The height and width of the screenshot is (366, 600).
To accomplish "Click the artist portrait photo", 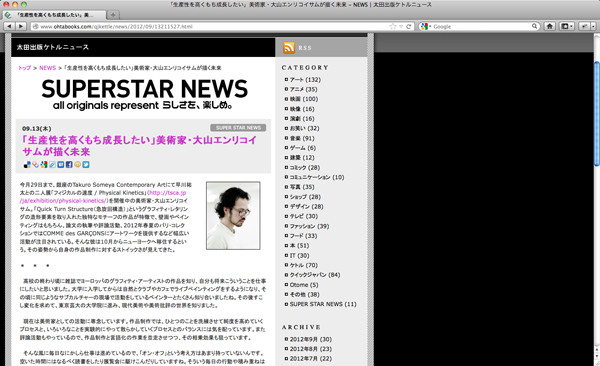I will click(233, 216).
